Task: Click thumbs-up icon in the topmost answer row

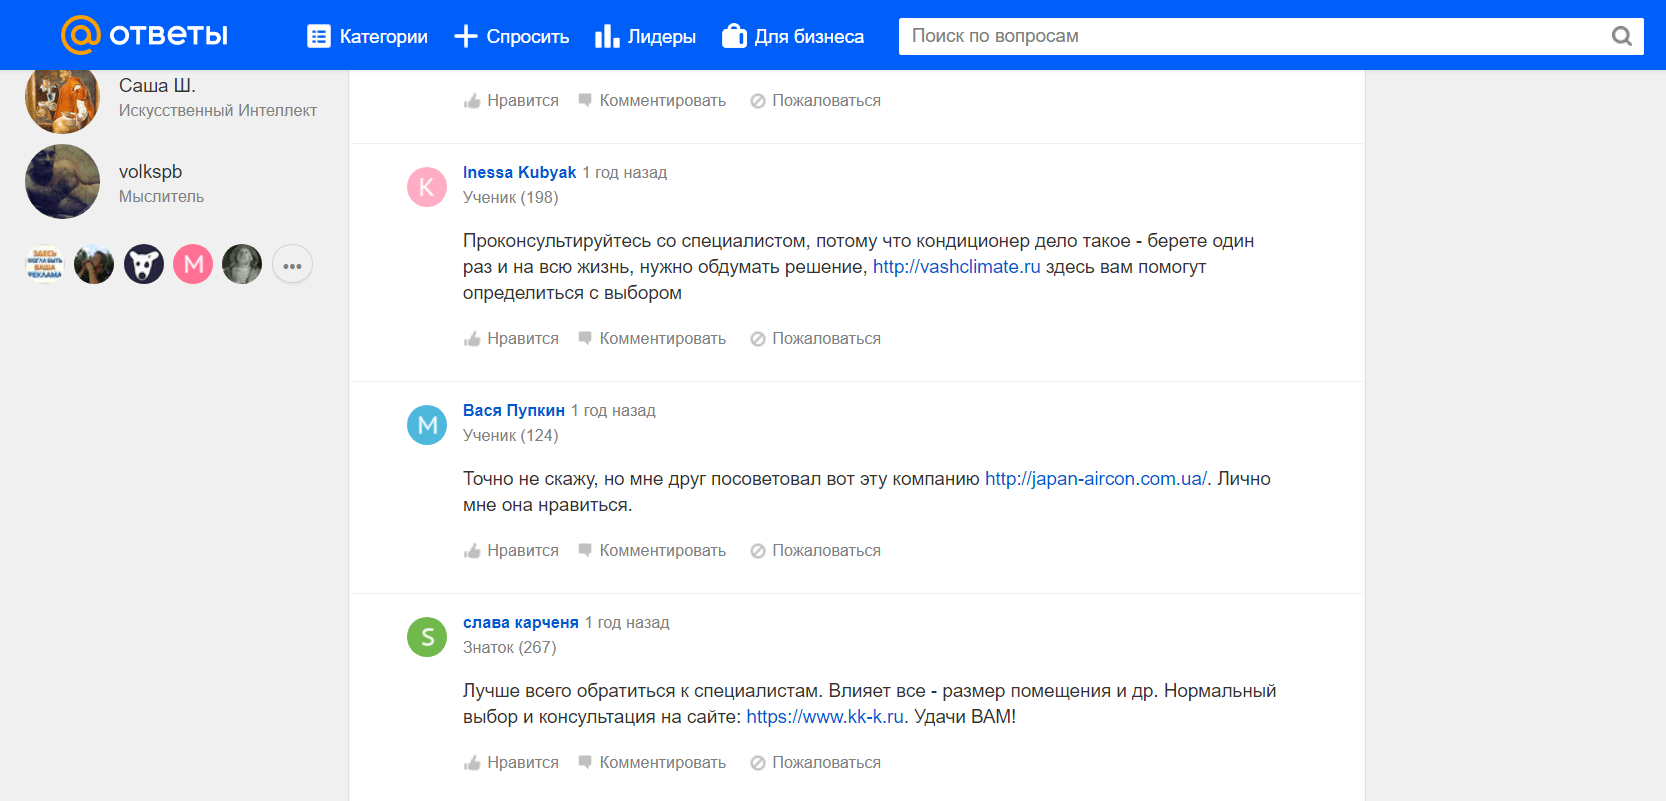Action: click(x=472, y=101)
